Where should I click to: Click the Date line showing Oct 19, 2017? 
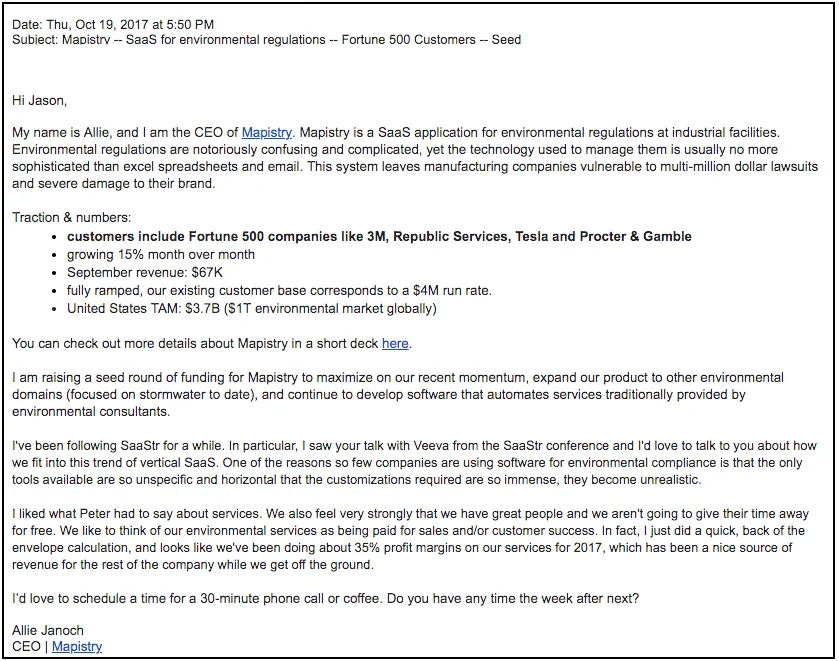click(x=113, y=25)
